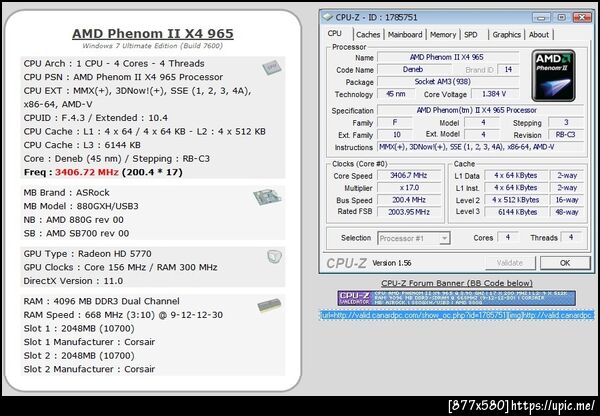This screenshot has height=416, width=600.
Task: Click the RAM Speed 668 MHz line
Action: click(x=123, y=315)
